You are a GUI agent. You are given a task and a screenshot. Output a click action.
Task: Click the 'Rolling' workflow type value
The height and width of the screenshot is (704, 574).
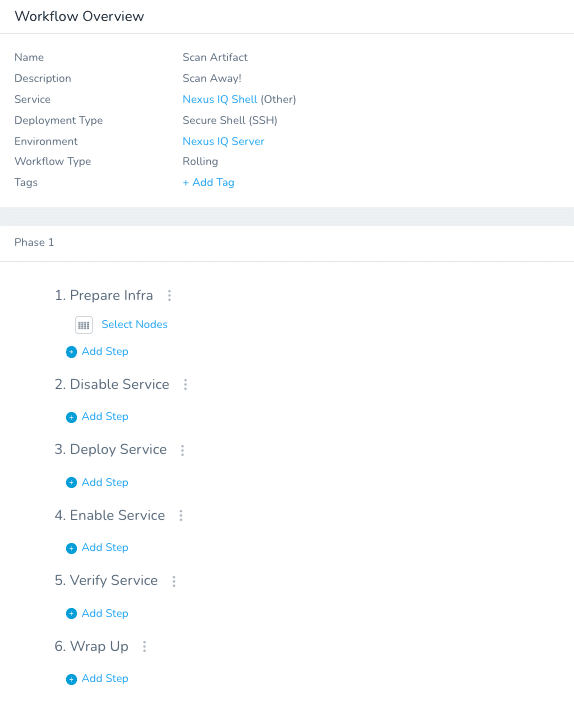click(x=200, y=162)
